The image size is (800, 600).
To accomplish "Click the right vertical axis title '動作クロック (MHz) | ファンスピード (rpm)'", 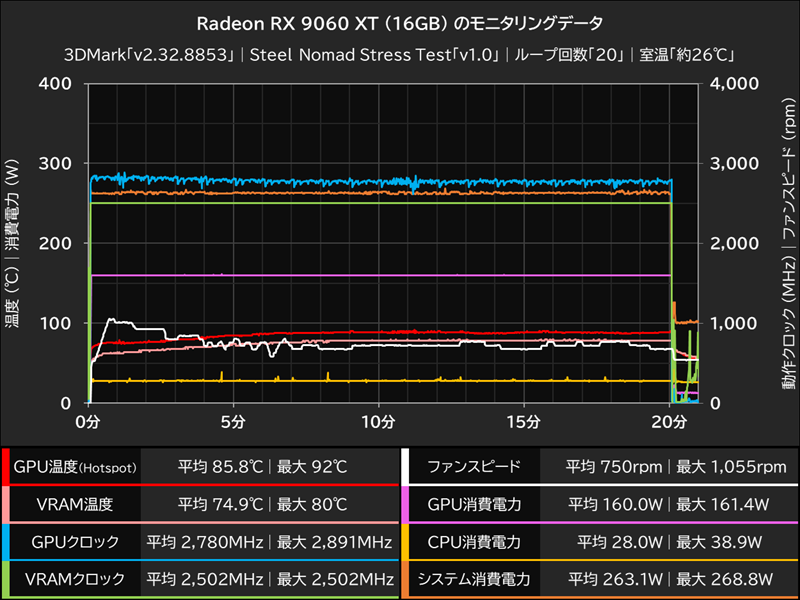I will coord(788,243).
